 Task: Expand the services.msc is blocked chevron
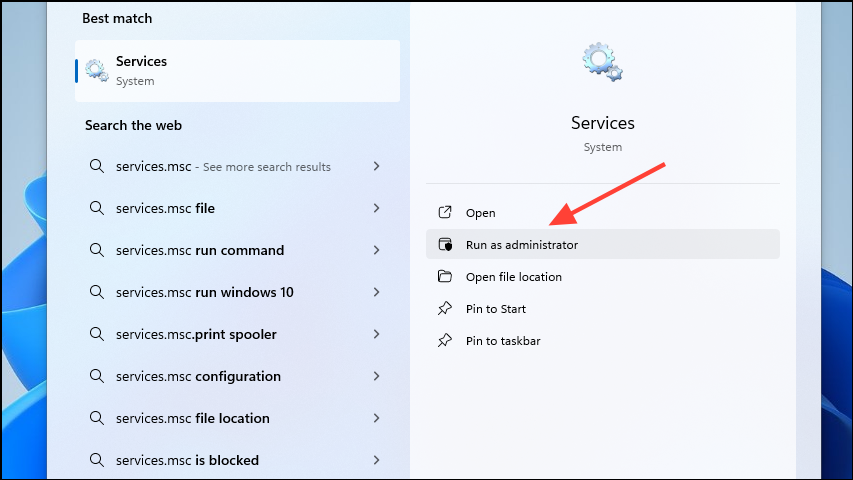point(376,460)
